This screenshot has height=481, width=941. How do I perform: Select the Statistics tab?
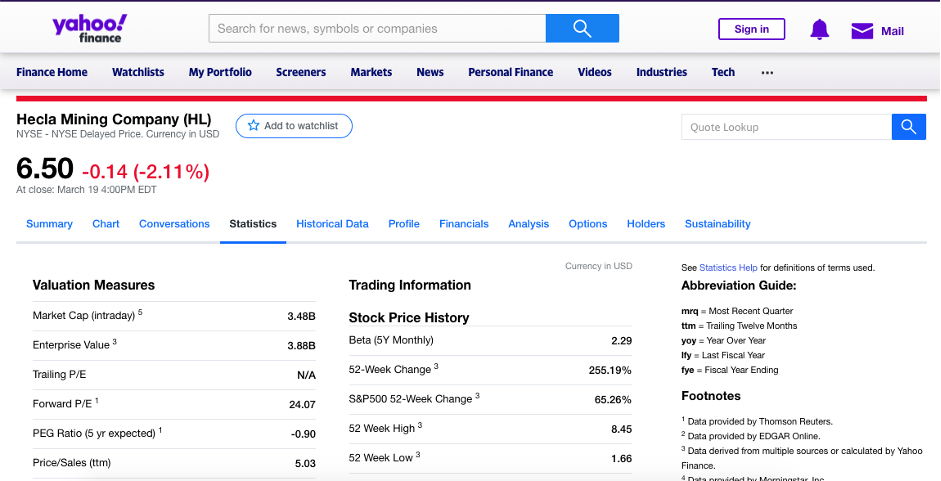[253, 224]
